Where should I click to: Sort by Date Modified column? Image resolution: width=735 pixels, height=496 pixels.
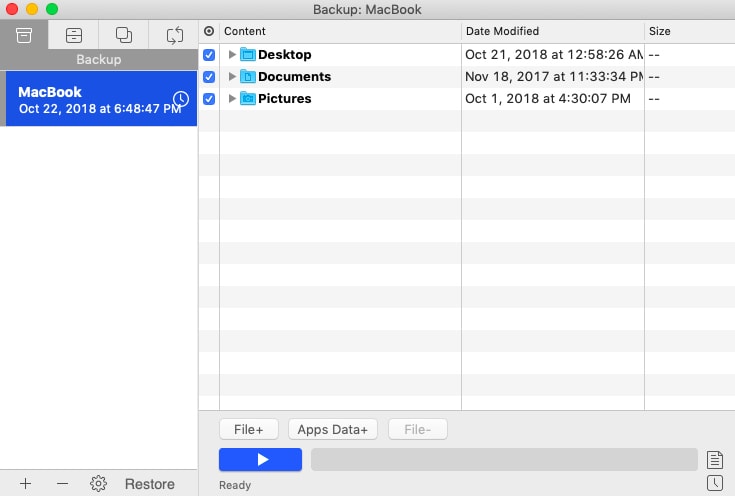(x=553, y=31)
